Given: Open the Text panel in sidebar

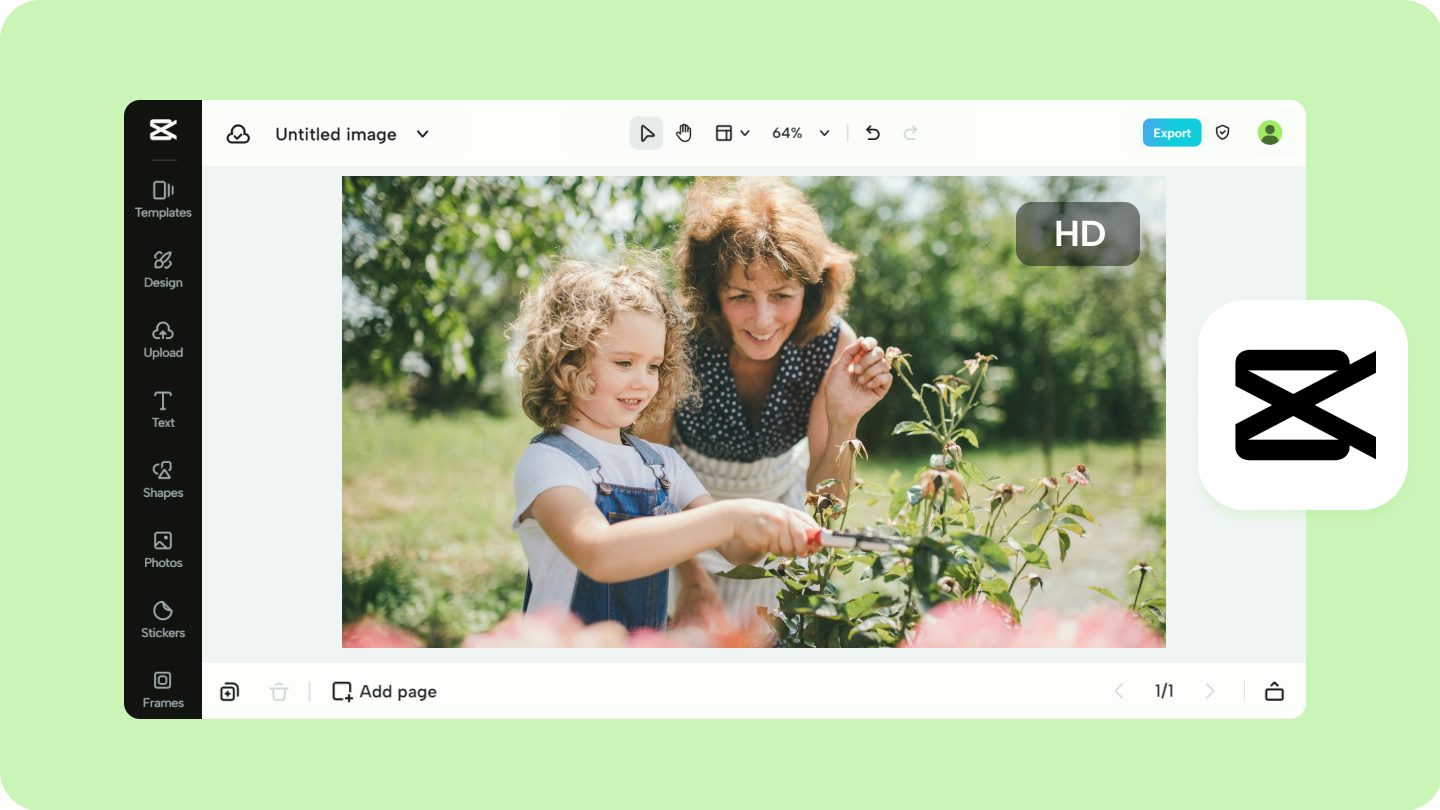Looking at the screenshot, I should [x=162, y=408].
